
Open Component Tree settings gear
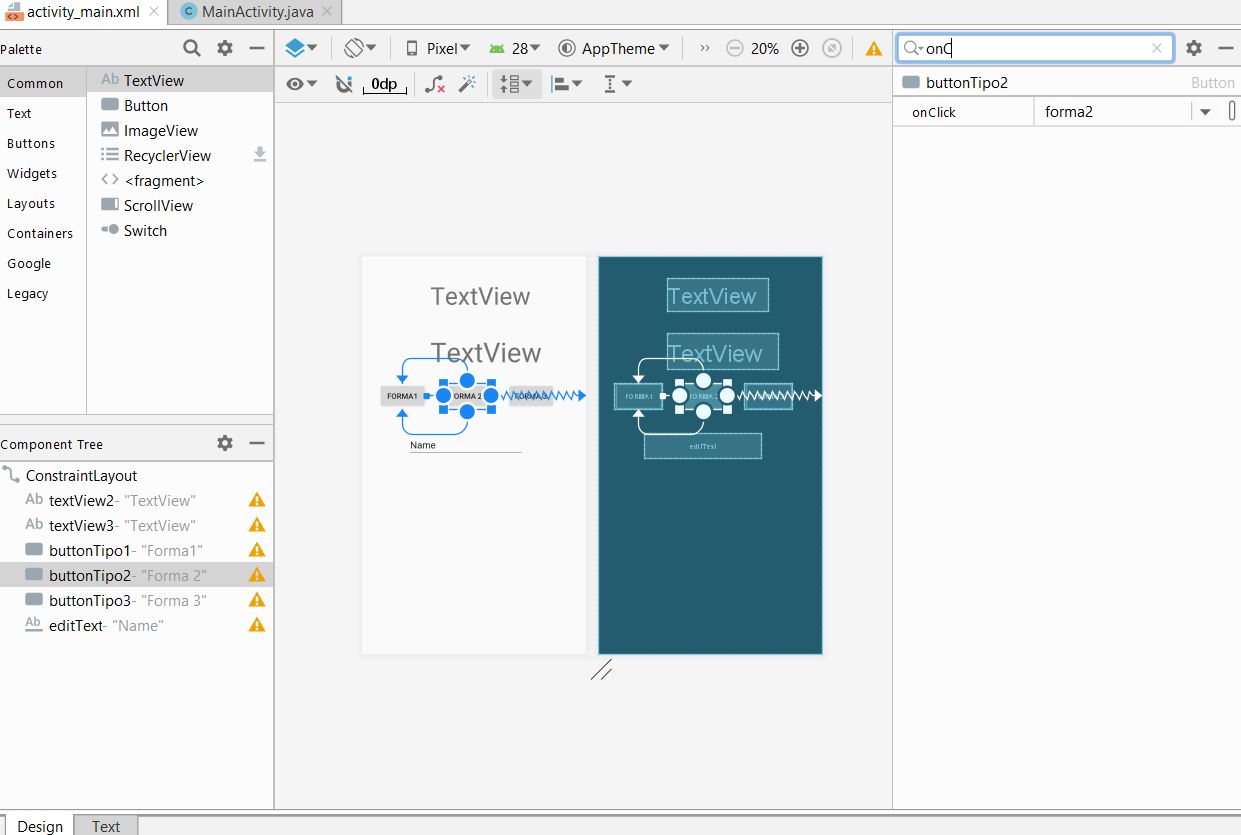tap(225, 443)
